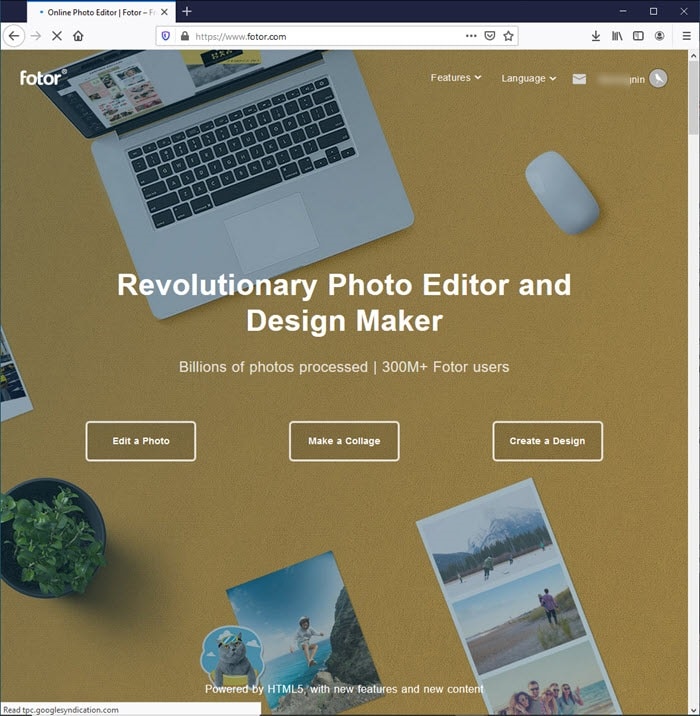Open a new tab with plus button
Image resolution: width=700 pixels, height=716 pixels.
tap(187, 12)
